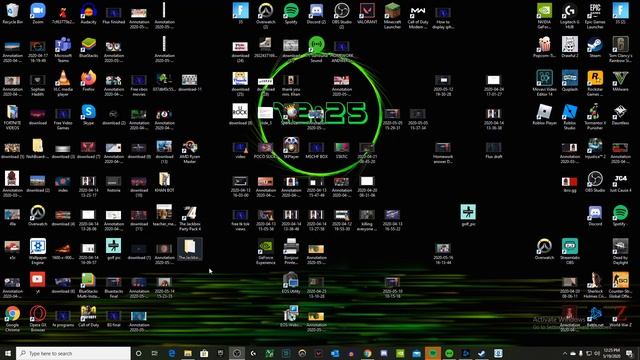This screenshot has height=360, width=640.
Task: Open the taskbar clock and date
Action: point(611,353)
